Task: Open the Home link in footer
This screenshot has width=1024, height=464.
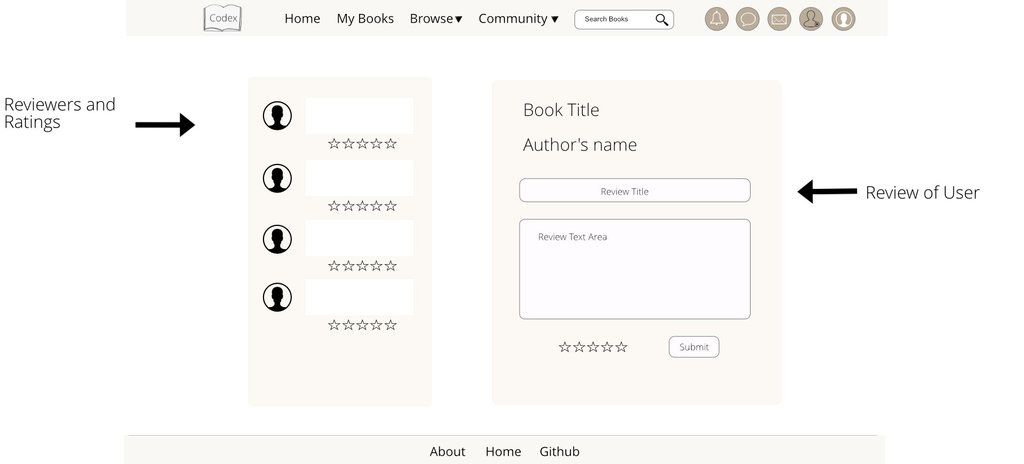Action: click(x=503, y=452)
